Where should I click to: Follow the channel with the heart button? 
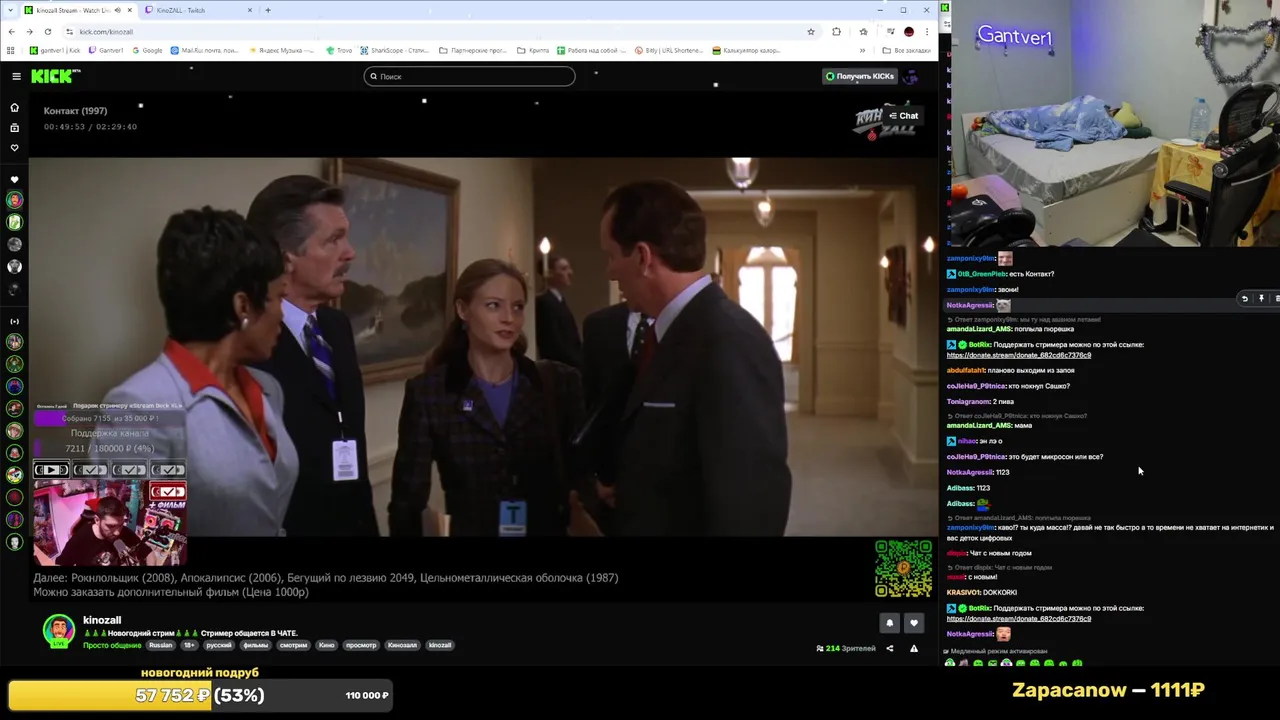(x=913, y=623)
